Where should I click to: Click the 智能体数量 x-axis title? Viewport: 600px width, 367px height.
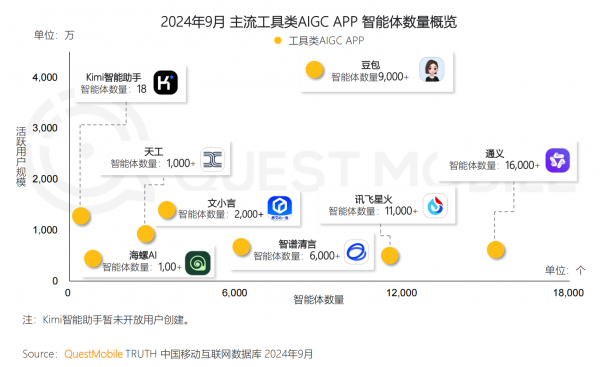click(x=319, y=300)
